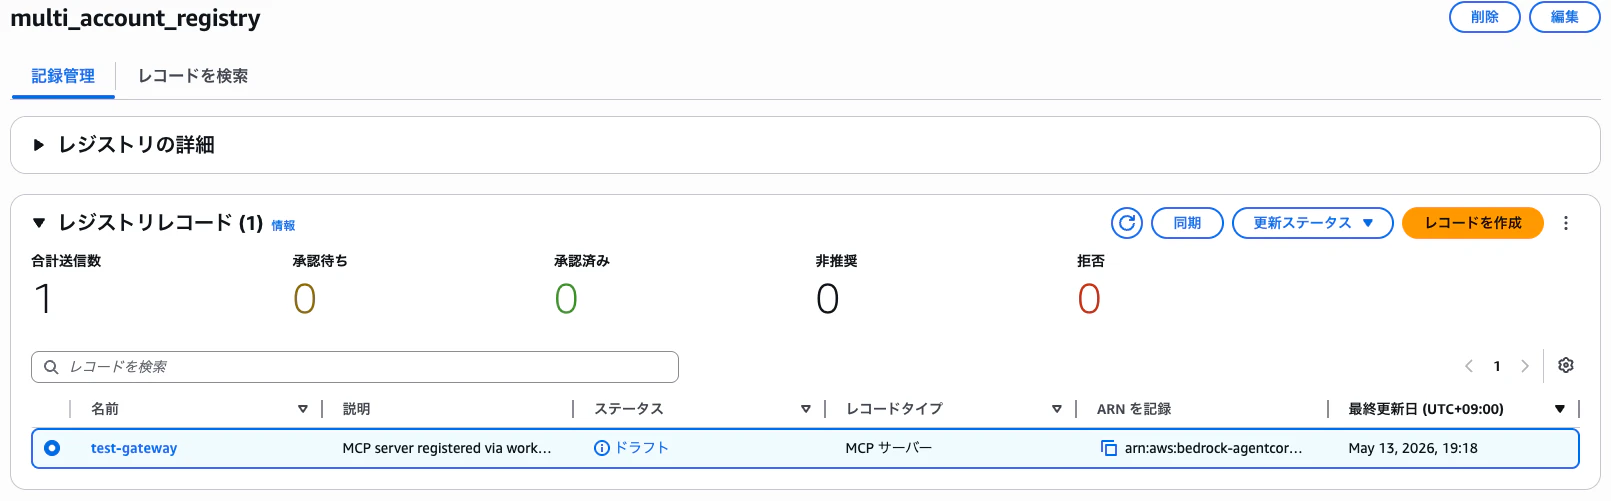The image size is (1611, 501).
Task: Click the 情報 link beside the heading
Action: click(x=283, y=226)
